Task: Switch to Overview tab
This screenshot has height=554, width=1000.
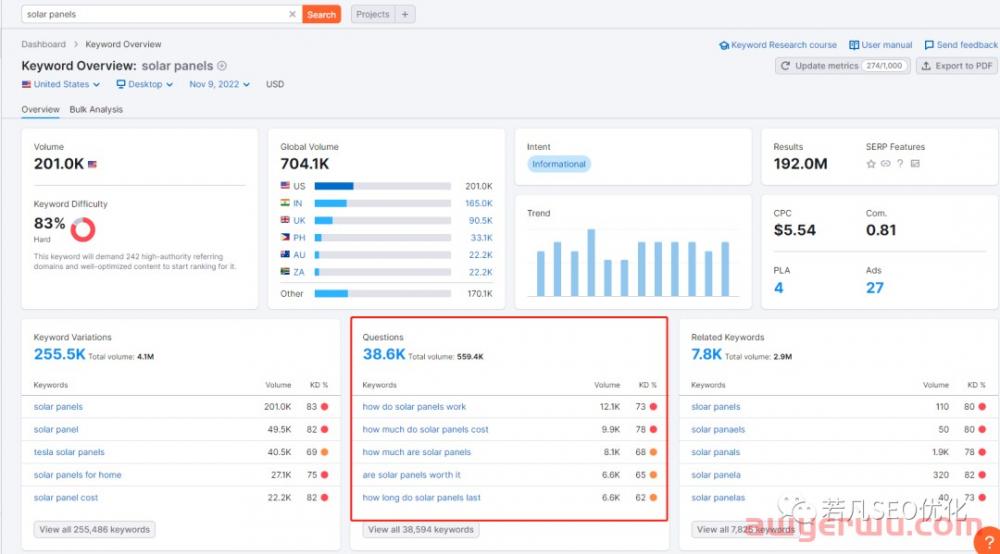Action: [x=40, y=110]
